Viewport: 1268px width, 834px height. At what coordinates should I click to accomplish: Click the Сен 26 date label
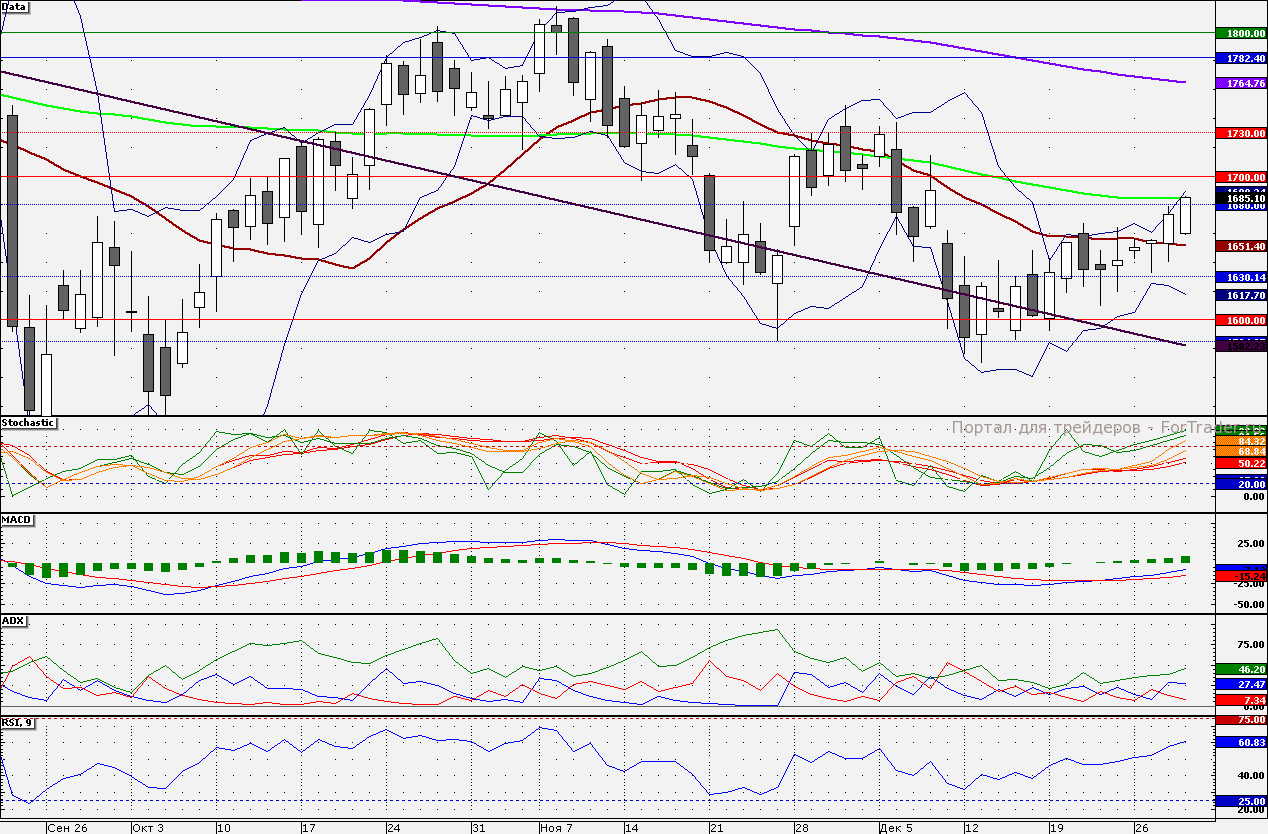68,828
